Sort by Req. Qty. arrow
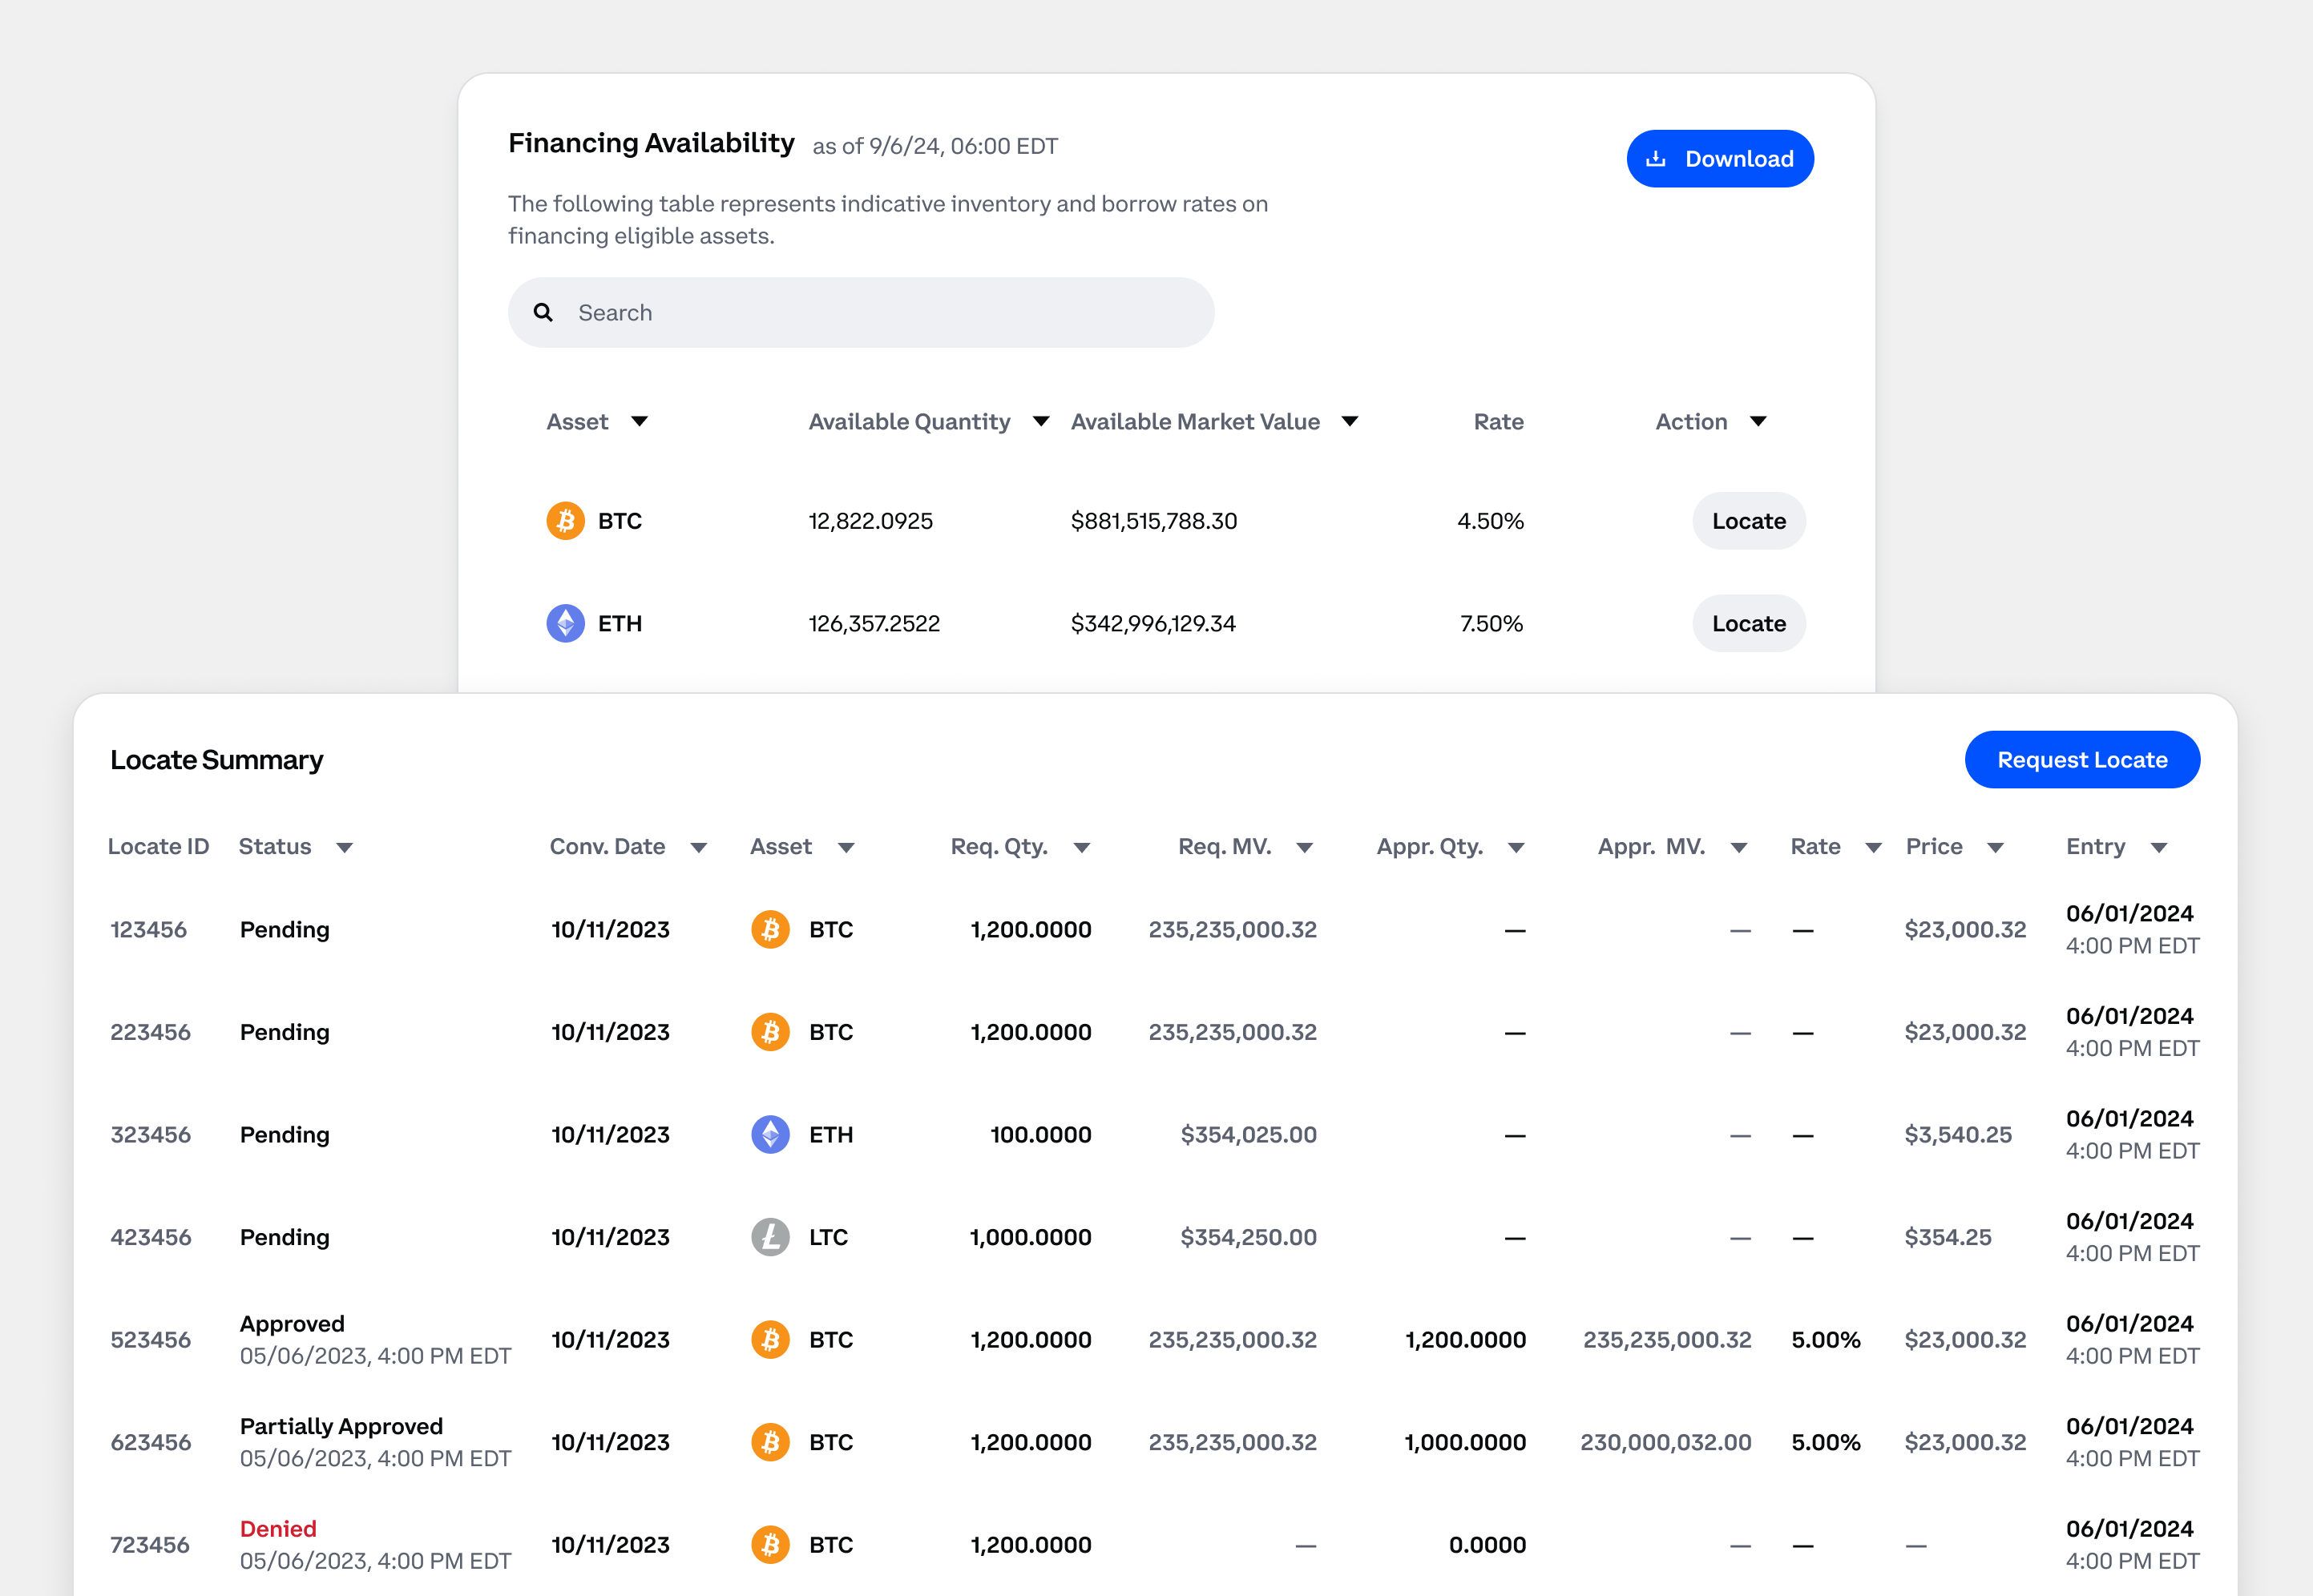The height and width of the screenshot is (1596, 2313). tap(1081, 848)
